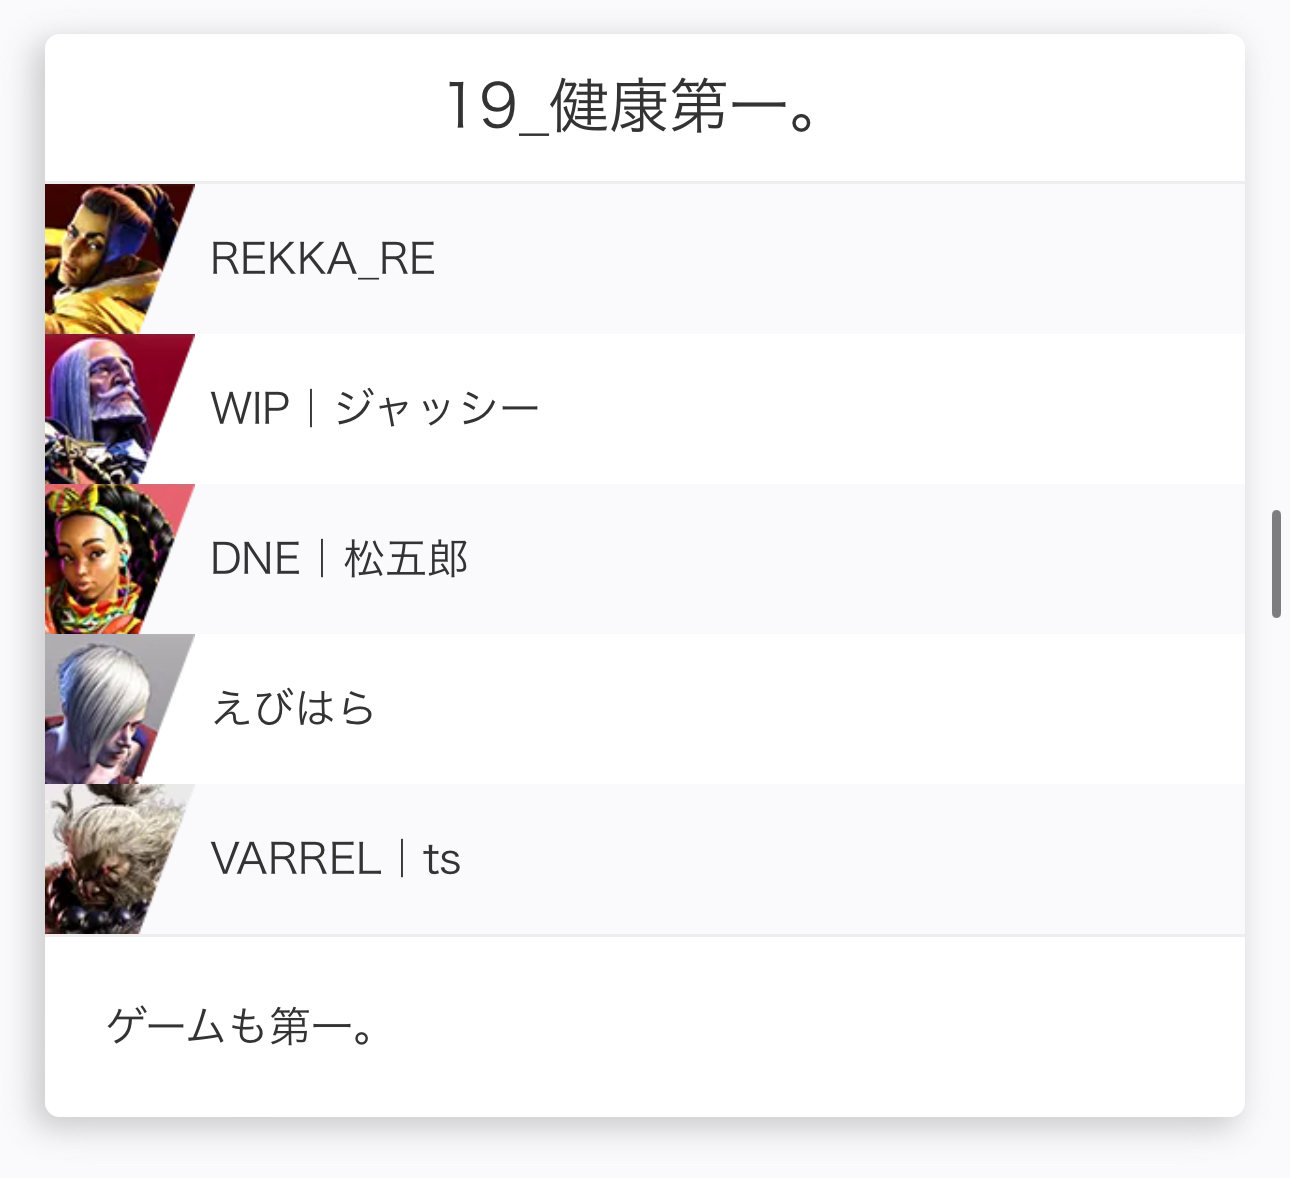Click the number 19 in the title
1290x1178 pixels.
tap(481, 107)
